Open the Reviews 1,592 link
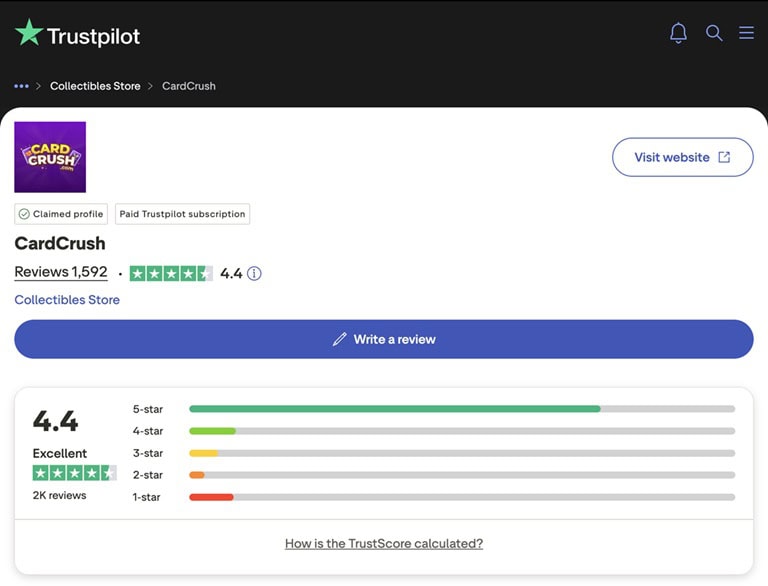This screenshot has height=586, width=768. [61, 272]
